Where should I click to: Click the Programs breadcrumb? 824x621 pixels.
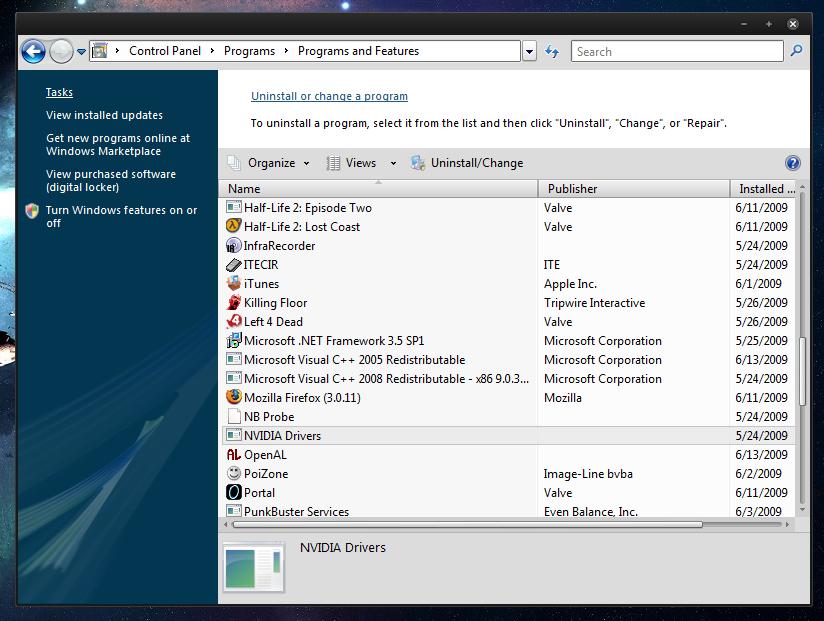point(249,51)
